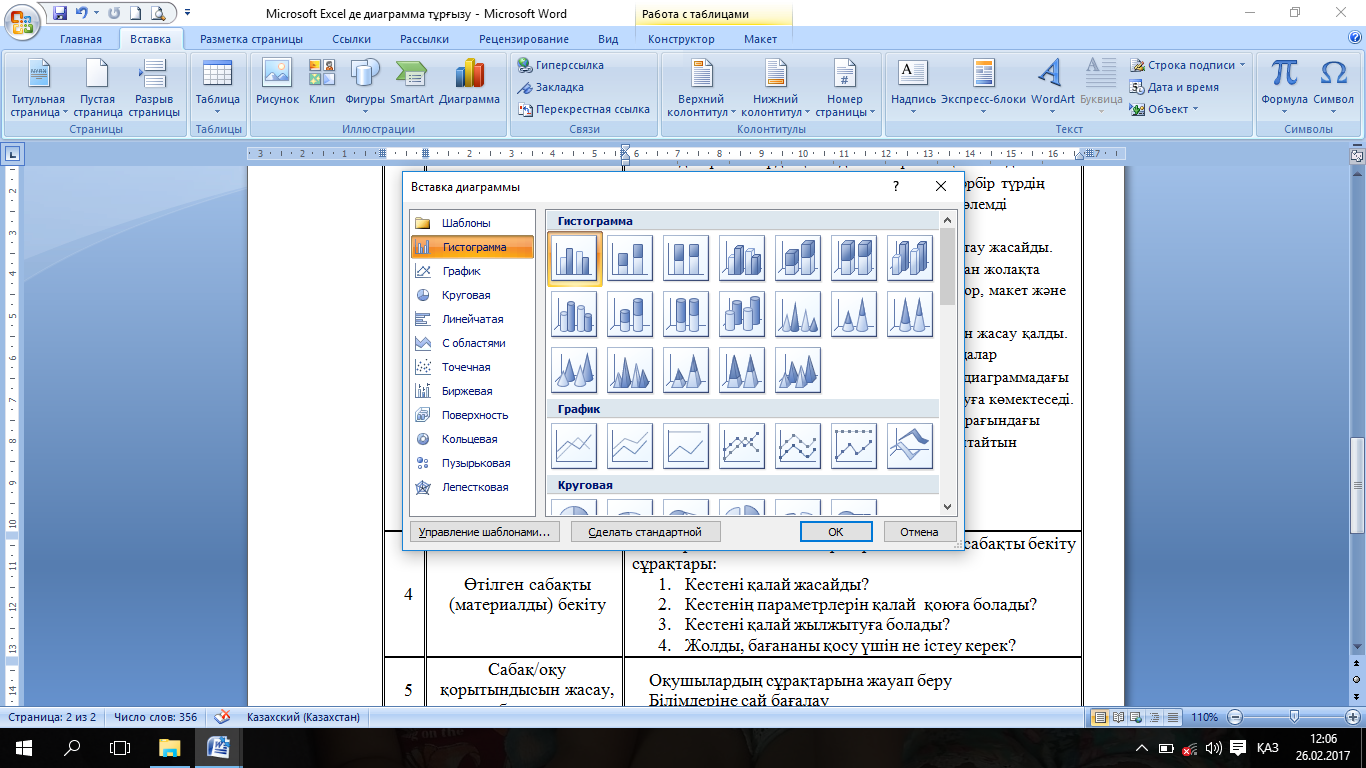Open the Клип clip art tool

point(322,83)
